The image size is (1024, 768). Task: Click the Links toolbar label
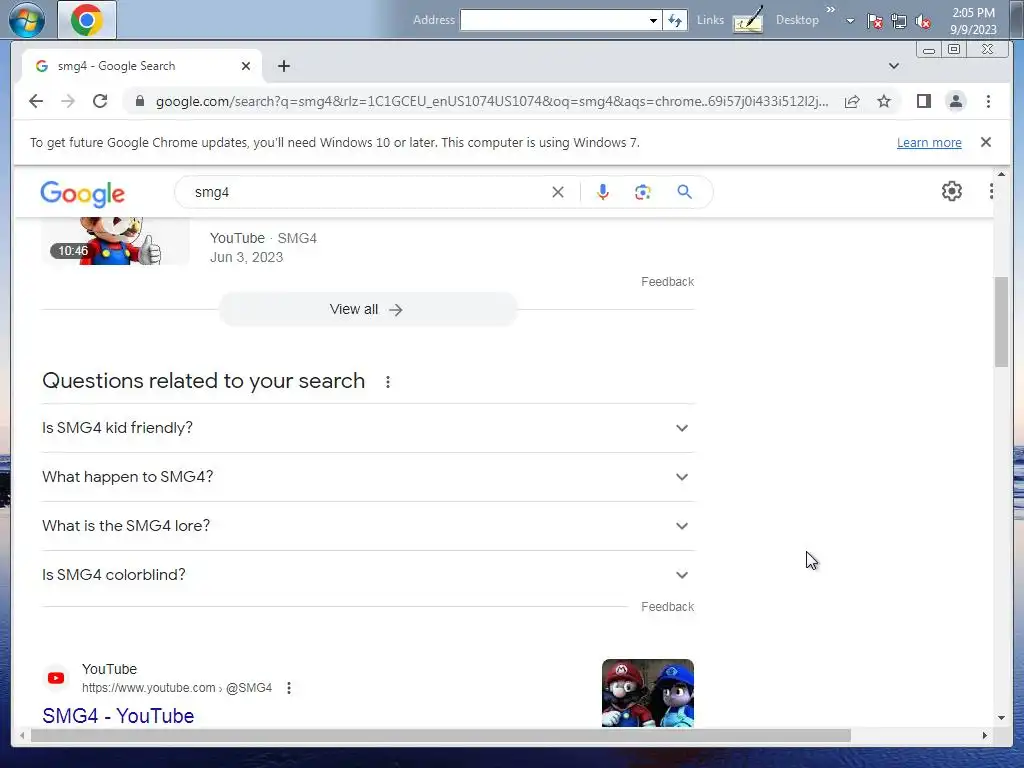click(x=710, y=20)
